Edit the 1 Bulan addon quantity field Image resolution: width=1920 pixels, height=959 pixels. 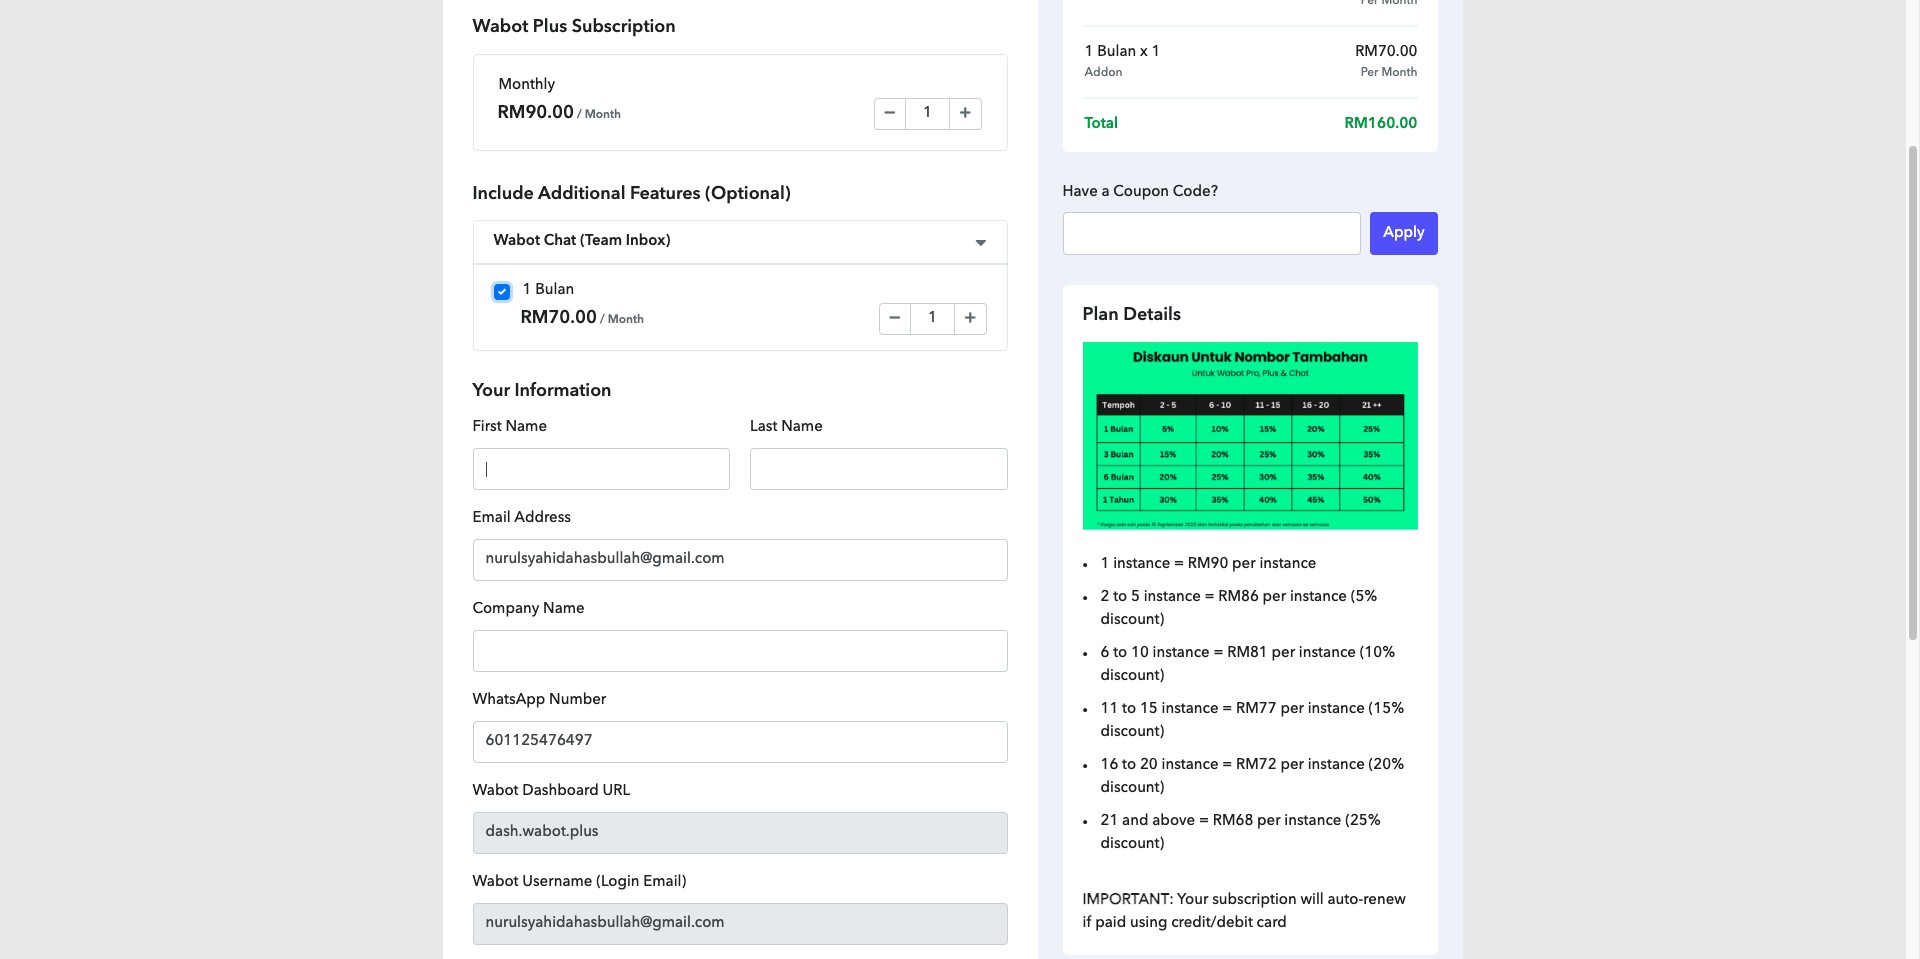point(932,318)
